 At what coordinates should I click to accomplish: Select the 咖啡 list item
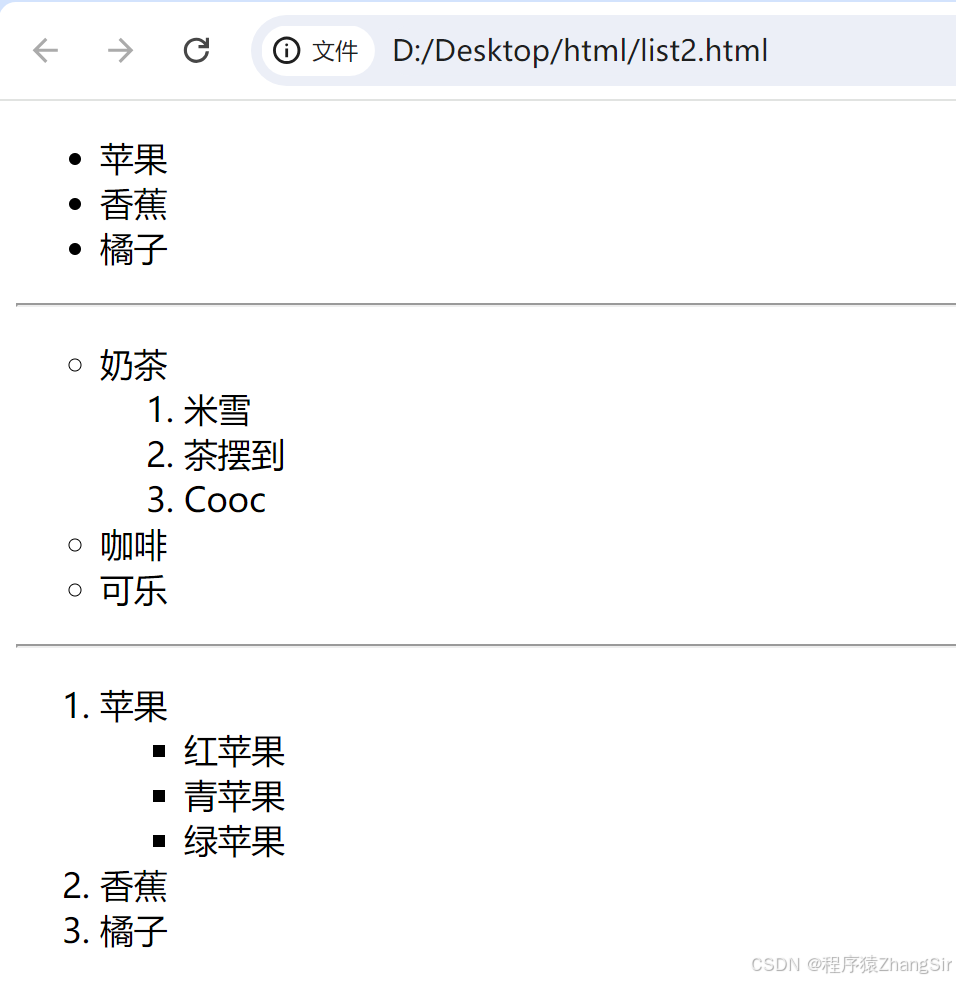click(133, 545)
